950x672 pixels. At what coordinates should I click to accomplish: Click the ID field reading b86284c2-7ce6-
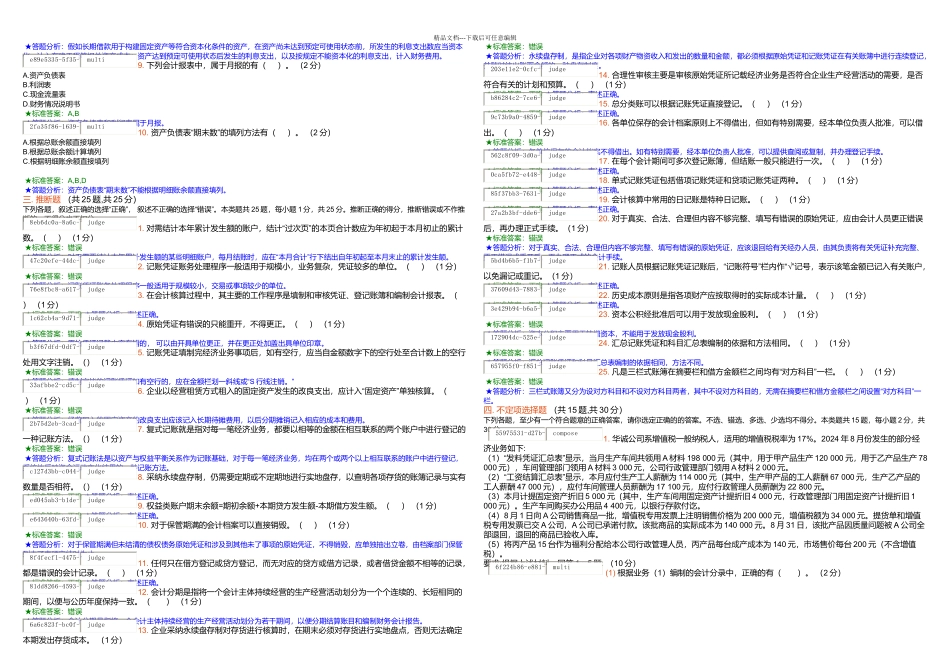point(513,98)
